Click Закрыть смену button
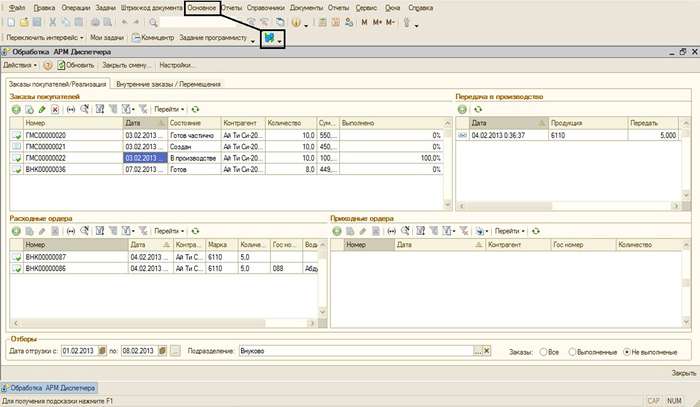This screenshot has height=407, width=700. pos(127,66)
